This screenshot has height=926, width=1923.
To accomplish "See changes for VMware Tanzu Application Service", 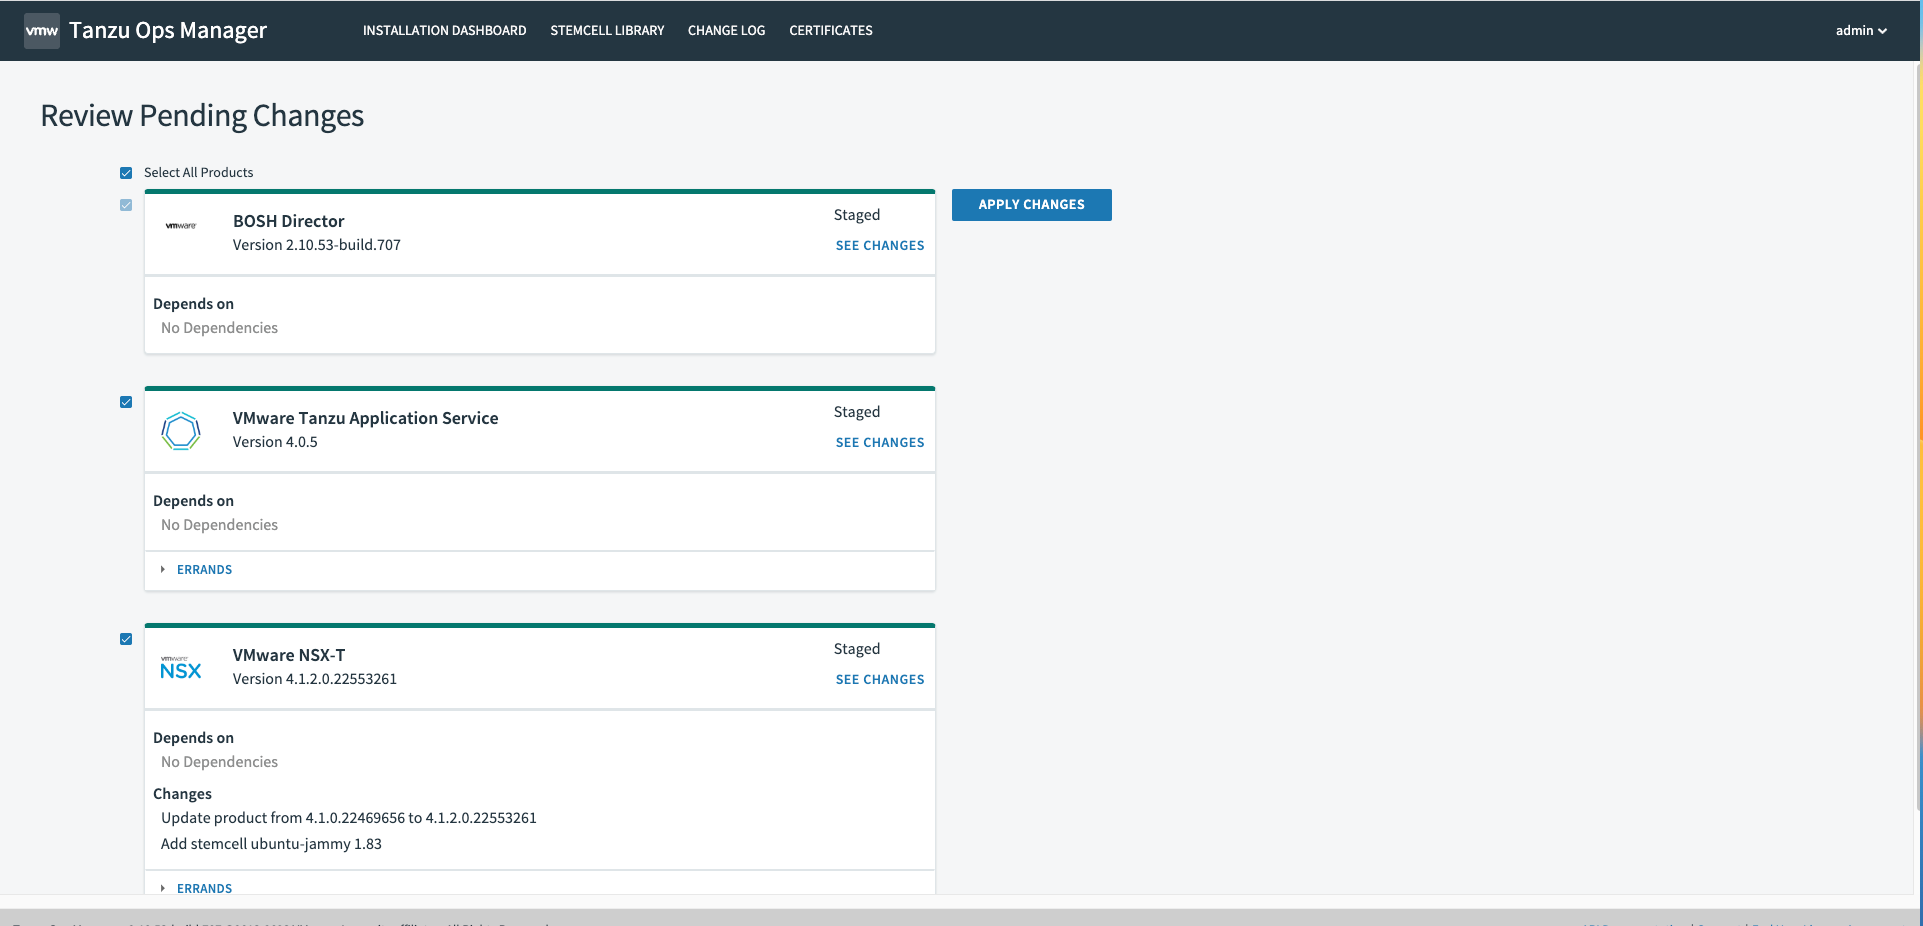I will coord(880,443).
